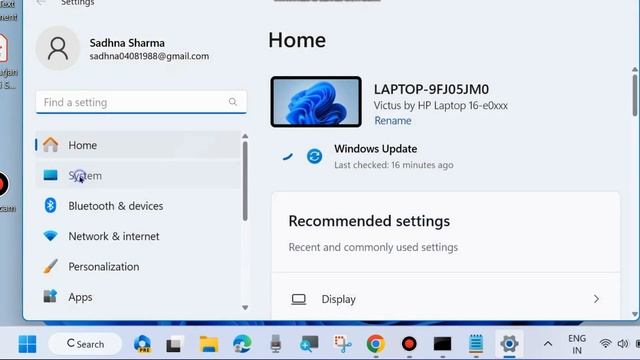Show hidden system tray icons
The height and width of the screenshot is (360, 640).
tap(548, 344)
